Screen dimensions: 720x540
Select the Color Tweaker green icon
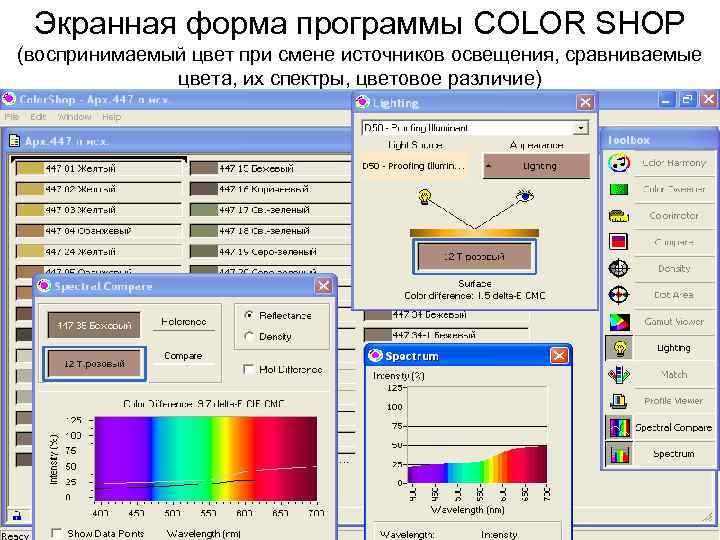[619, 189]
